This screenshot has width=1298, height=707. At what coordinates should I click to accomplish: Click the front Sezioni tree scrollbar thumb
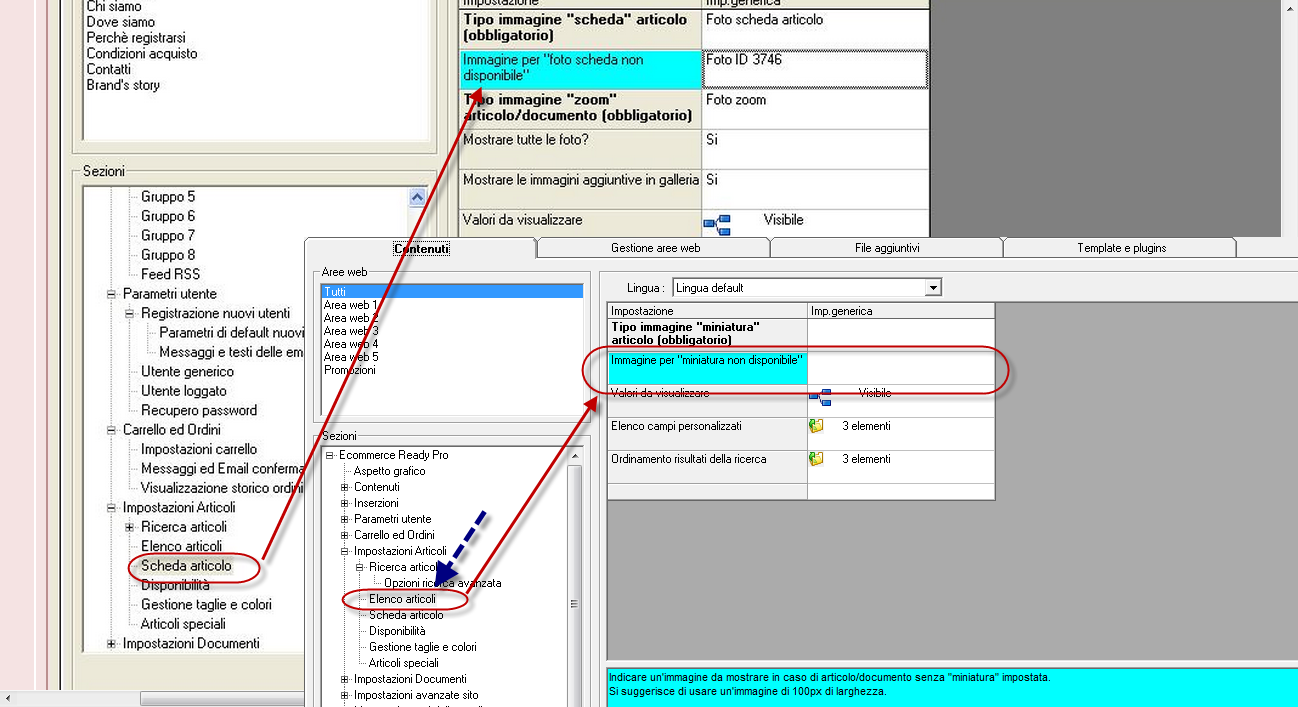[x=574, y=604]
